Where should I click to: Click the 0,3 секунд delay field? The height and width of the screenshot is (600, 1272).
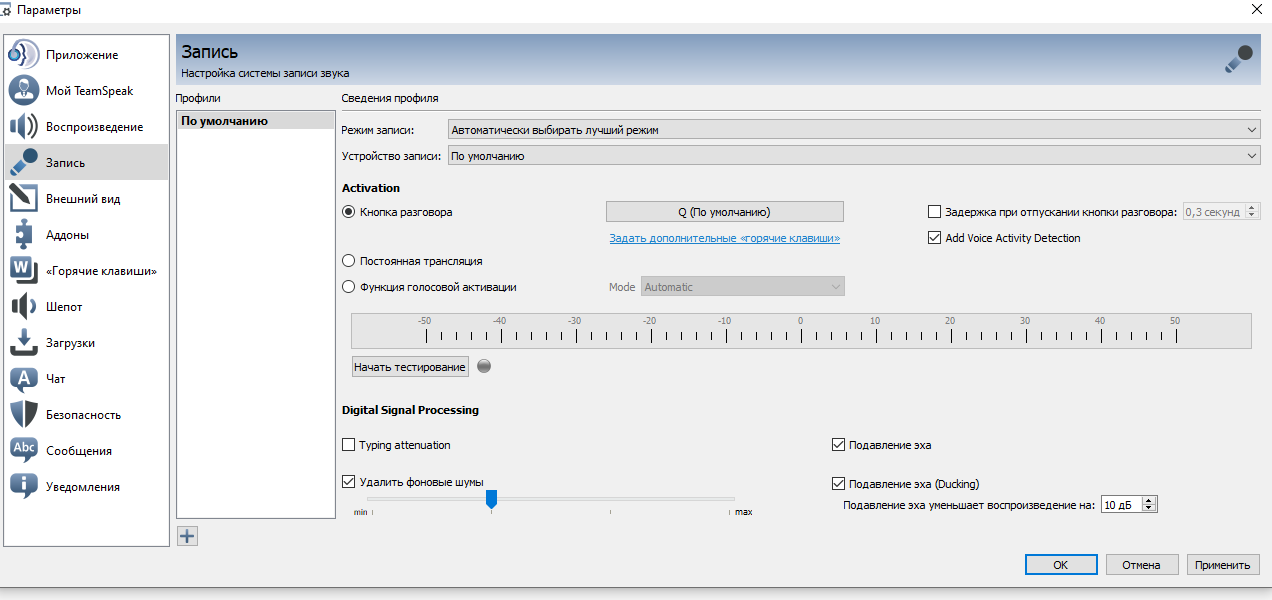coord(1214,212)
